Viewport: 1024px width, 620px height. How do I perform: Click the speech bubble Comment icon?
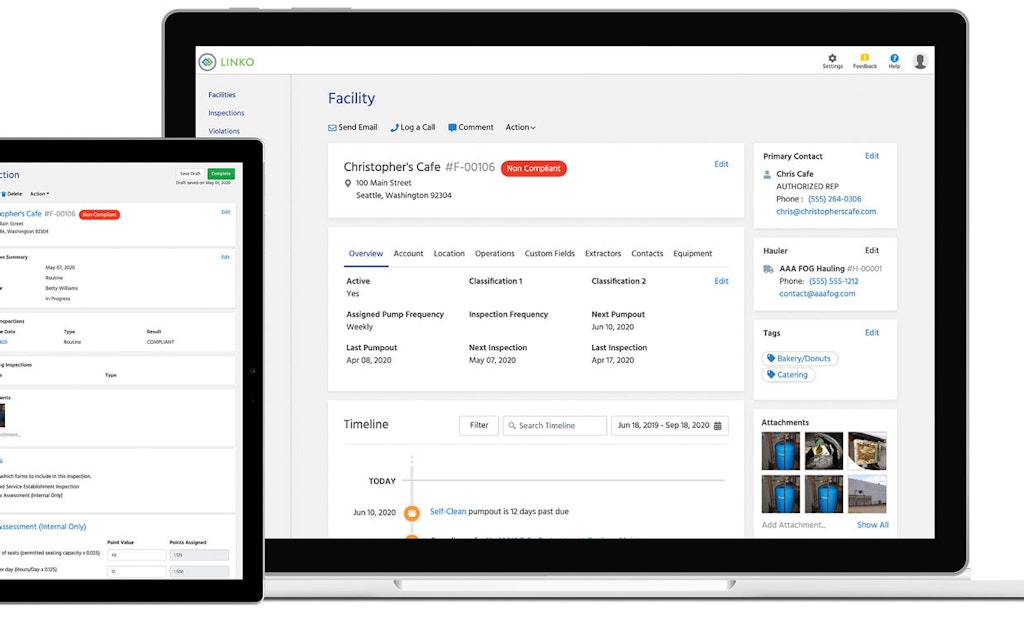(452, 128)
